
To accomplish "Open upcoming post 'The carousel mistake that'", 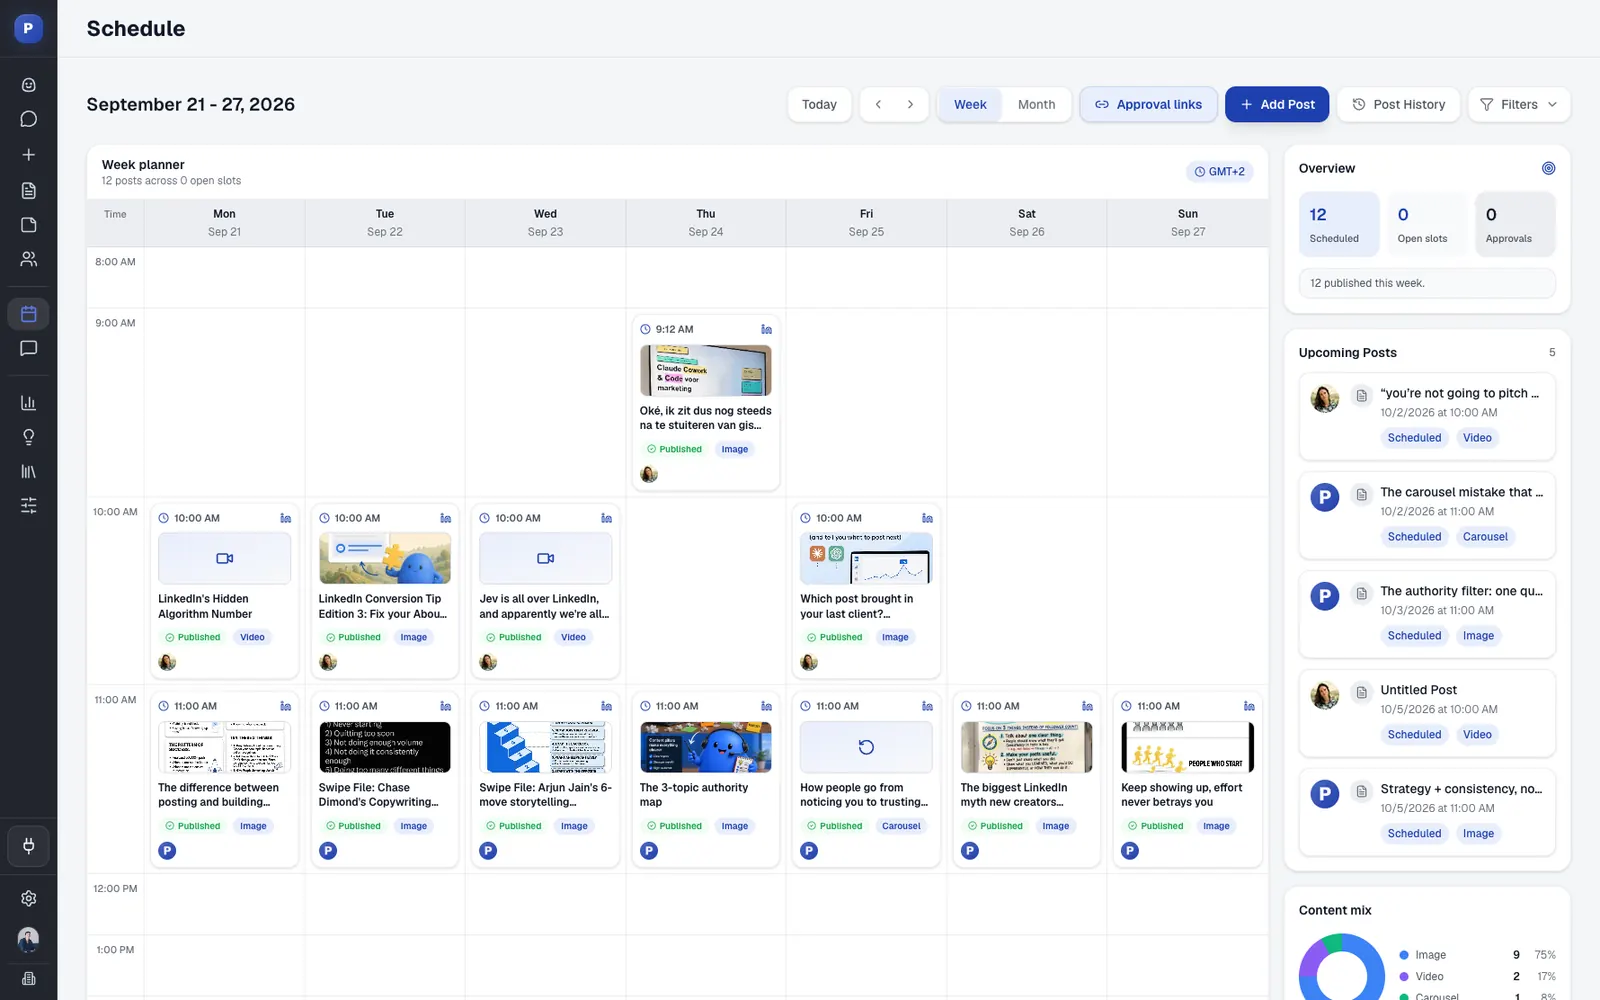I will [x=1426, y=515].
